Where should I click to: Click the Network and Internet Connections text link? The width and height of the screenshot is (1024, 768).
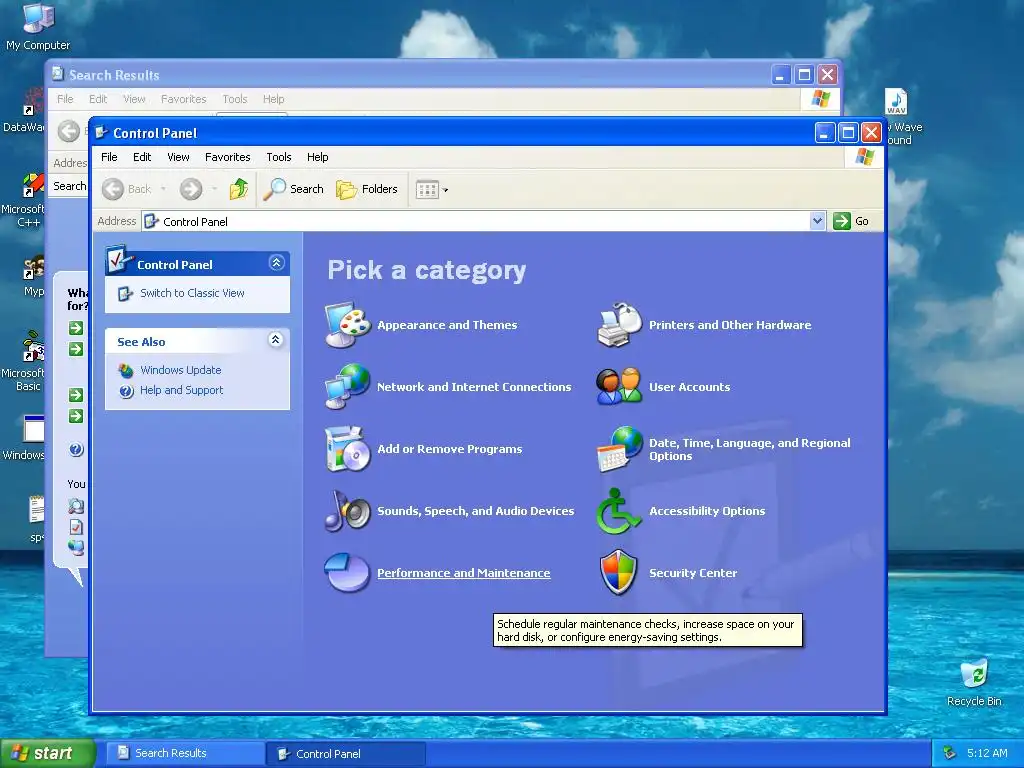(x=474, y=387)
